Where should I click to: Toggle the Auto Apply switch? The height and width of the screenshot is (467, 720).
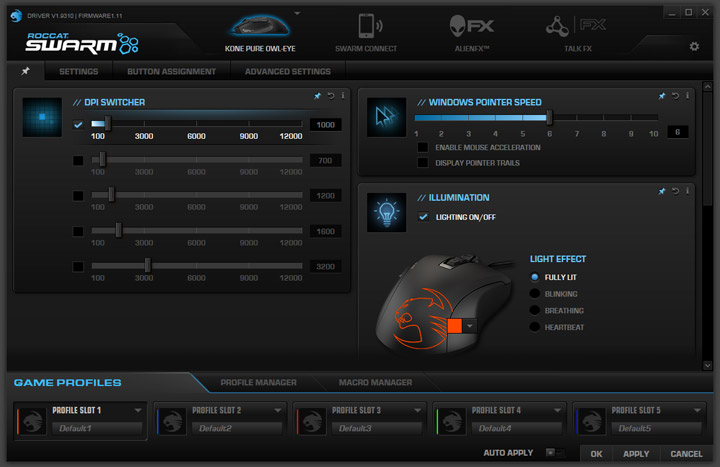pos(555,453)
